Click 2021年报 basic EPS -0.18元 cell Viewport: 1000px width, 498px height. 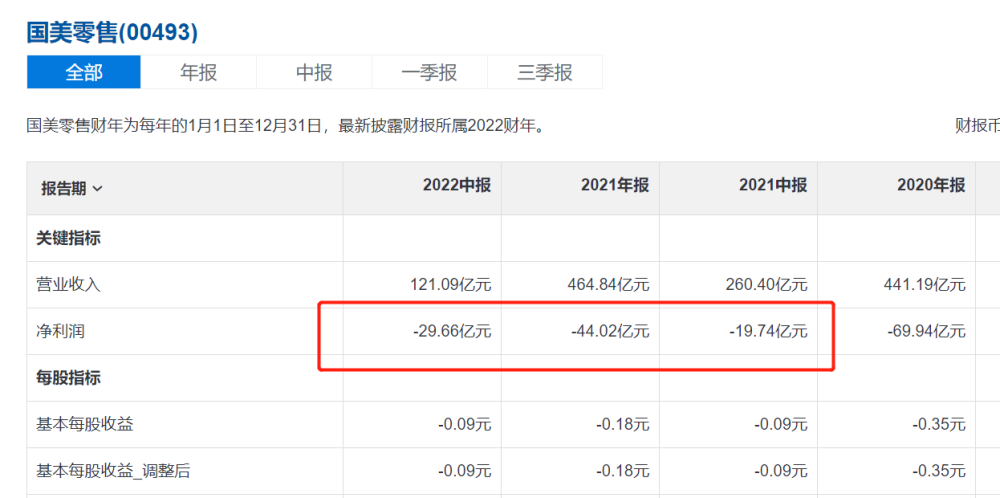tap(623, 425)
